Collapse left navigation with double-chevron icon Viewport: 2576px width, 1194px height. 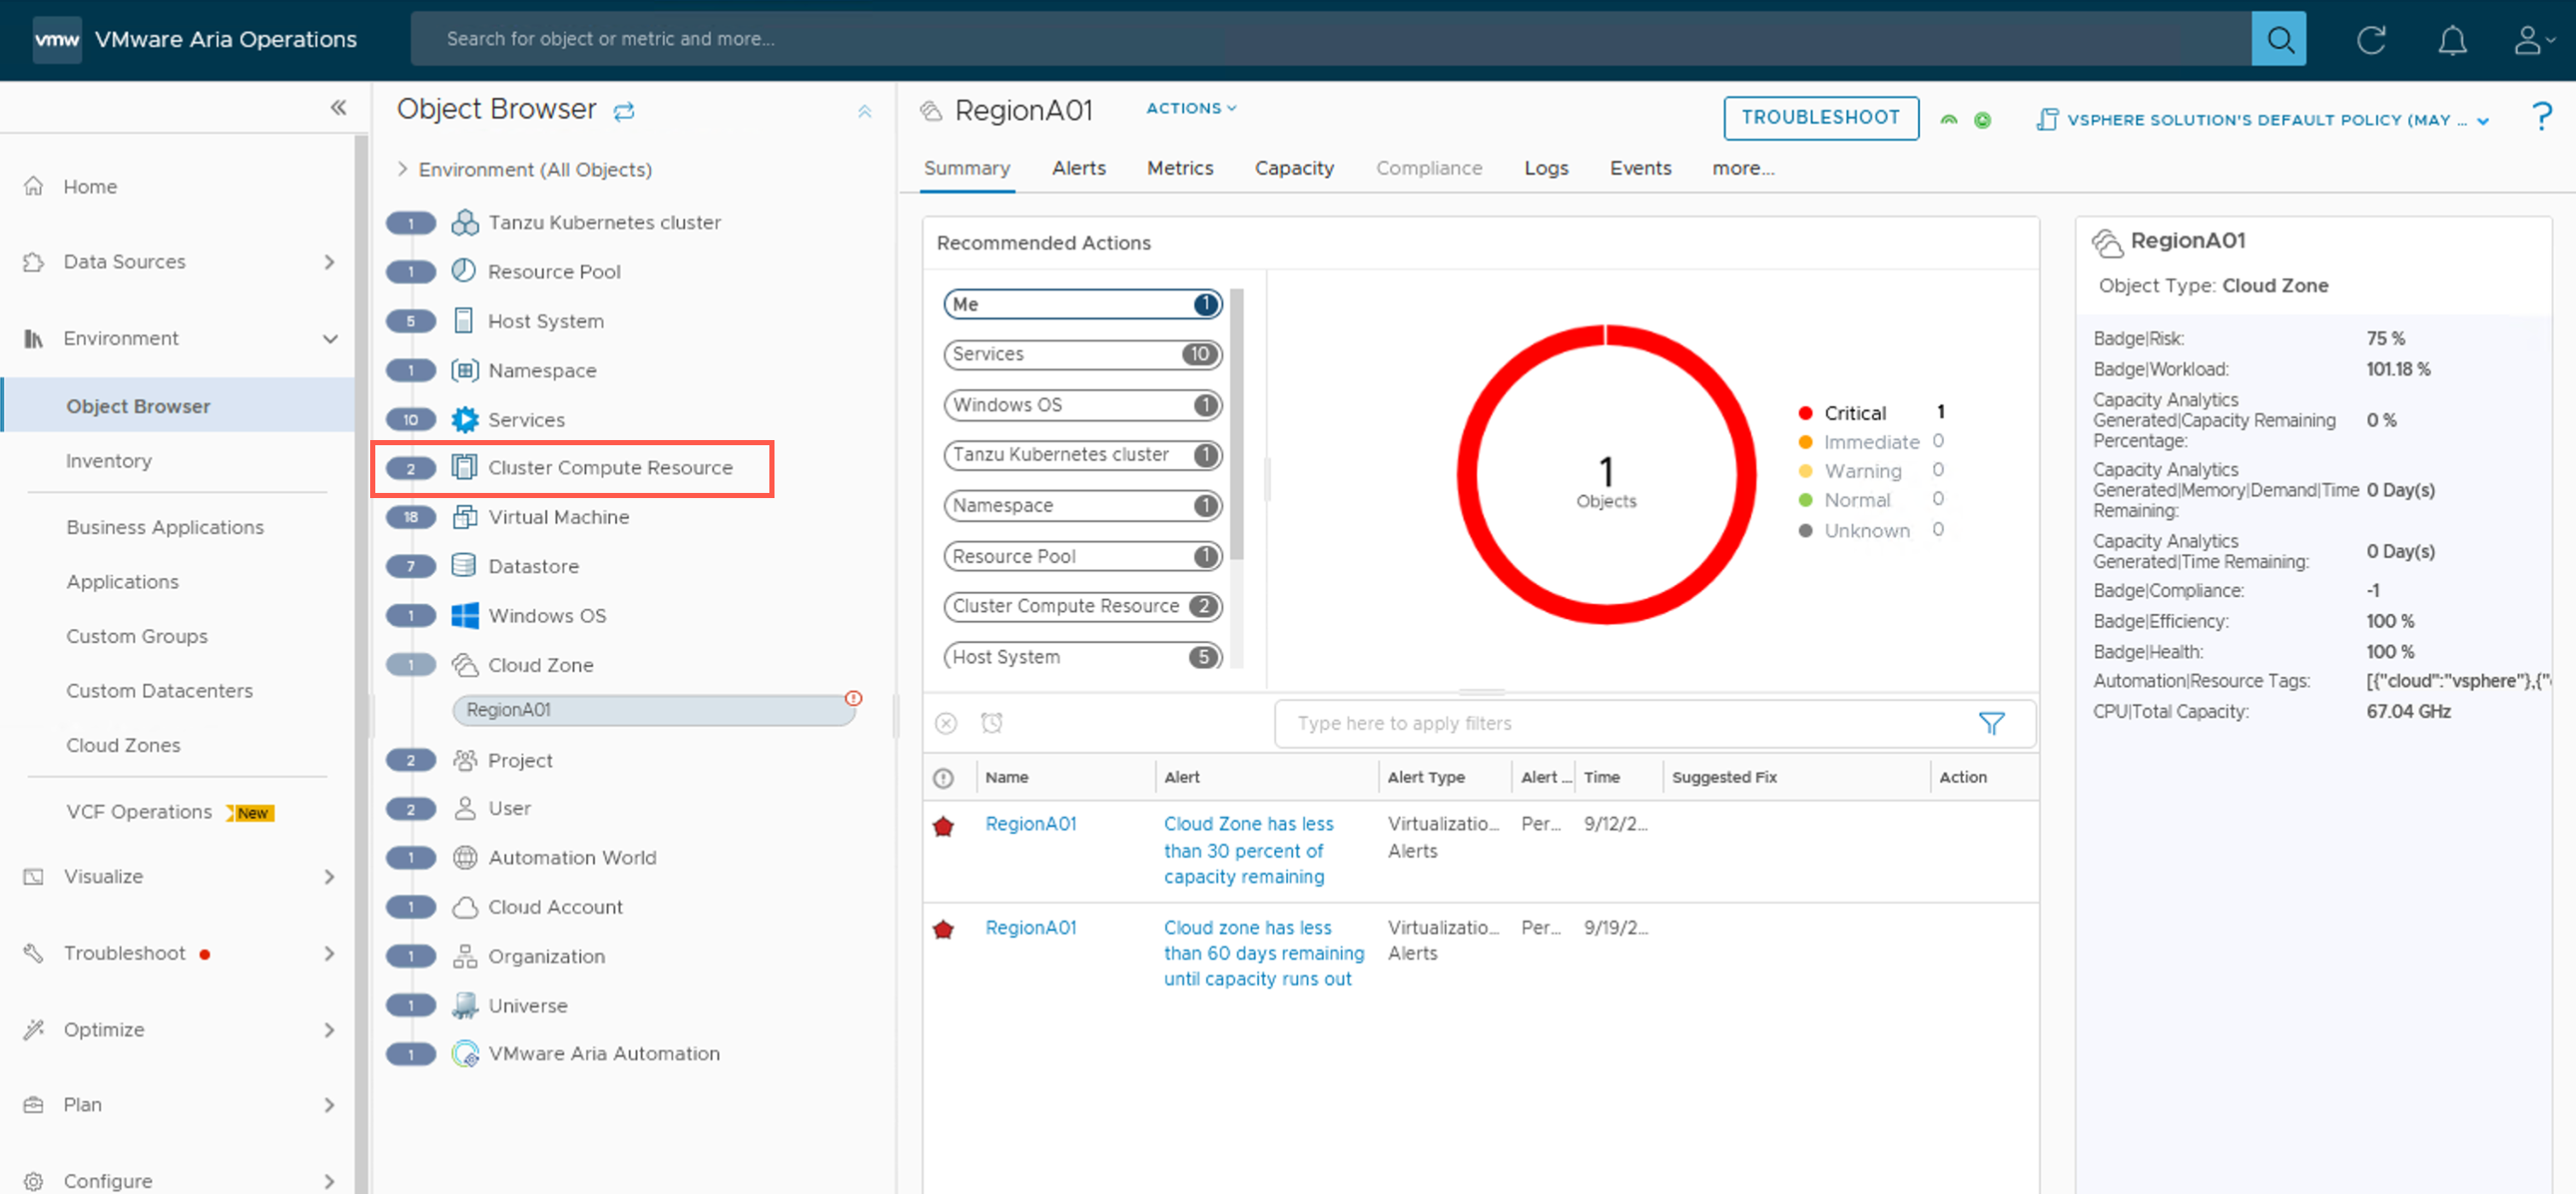pyautogui.click(x=338, y=107)
